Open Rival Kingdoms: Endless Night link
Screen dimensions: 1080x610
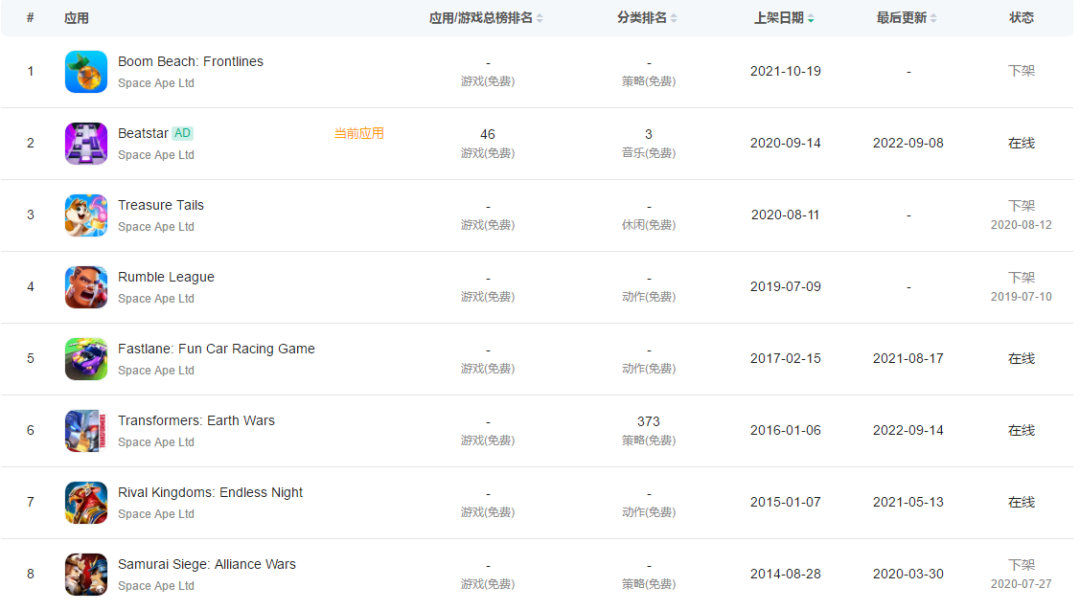click(x=210, y=492)
